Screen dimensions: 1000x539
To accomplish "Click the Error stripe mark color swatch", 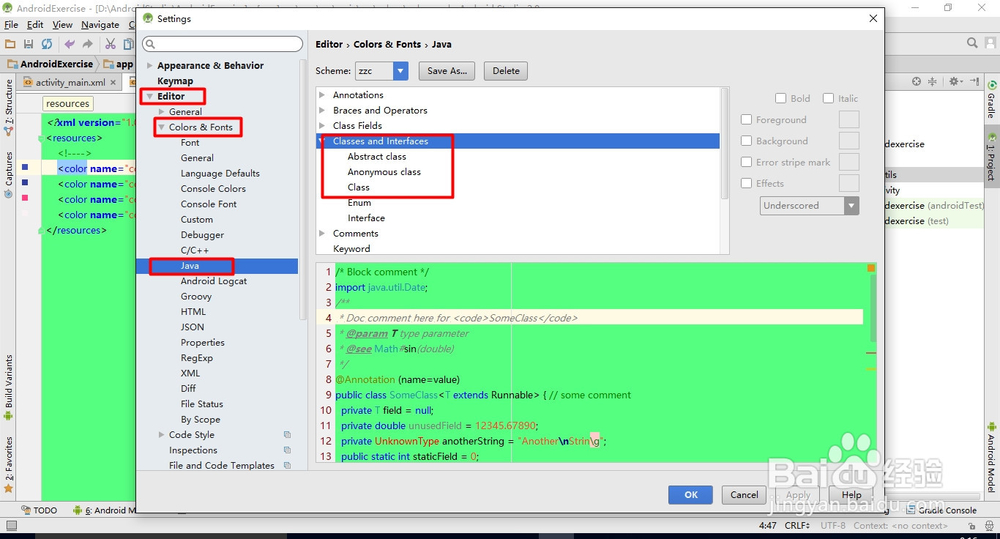I will point(849,162).
